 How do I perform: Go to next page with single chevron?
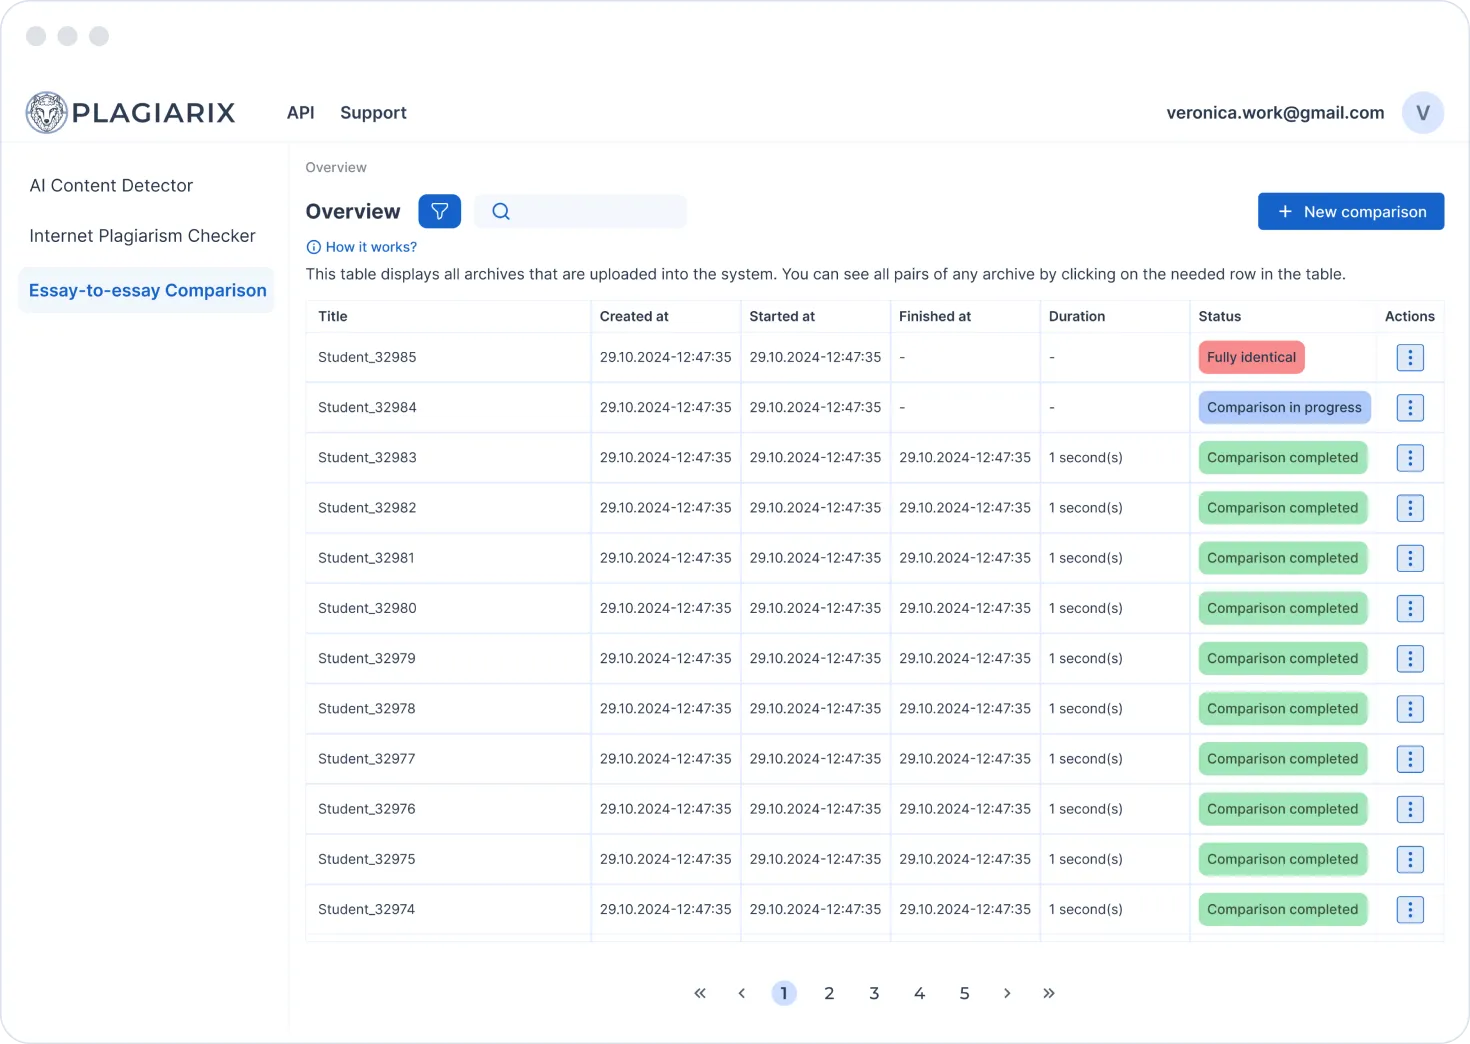tap(1007, 993)
